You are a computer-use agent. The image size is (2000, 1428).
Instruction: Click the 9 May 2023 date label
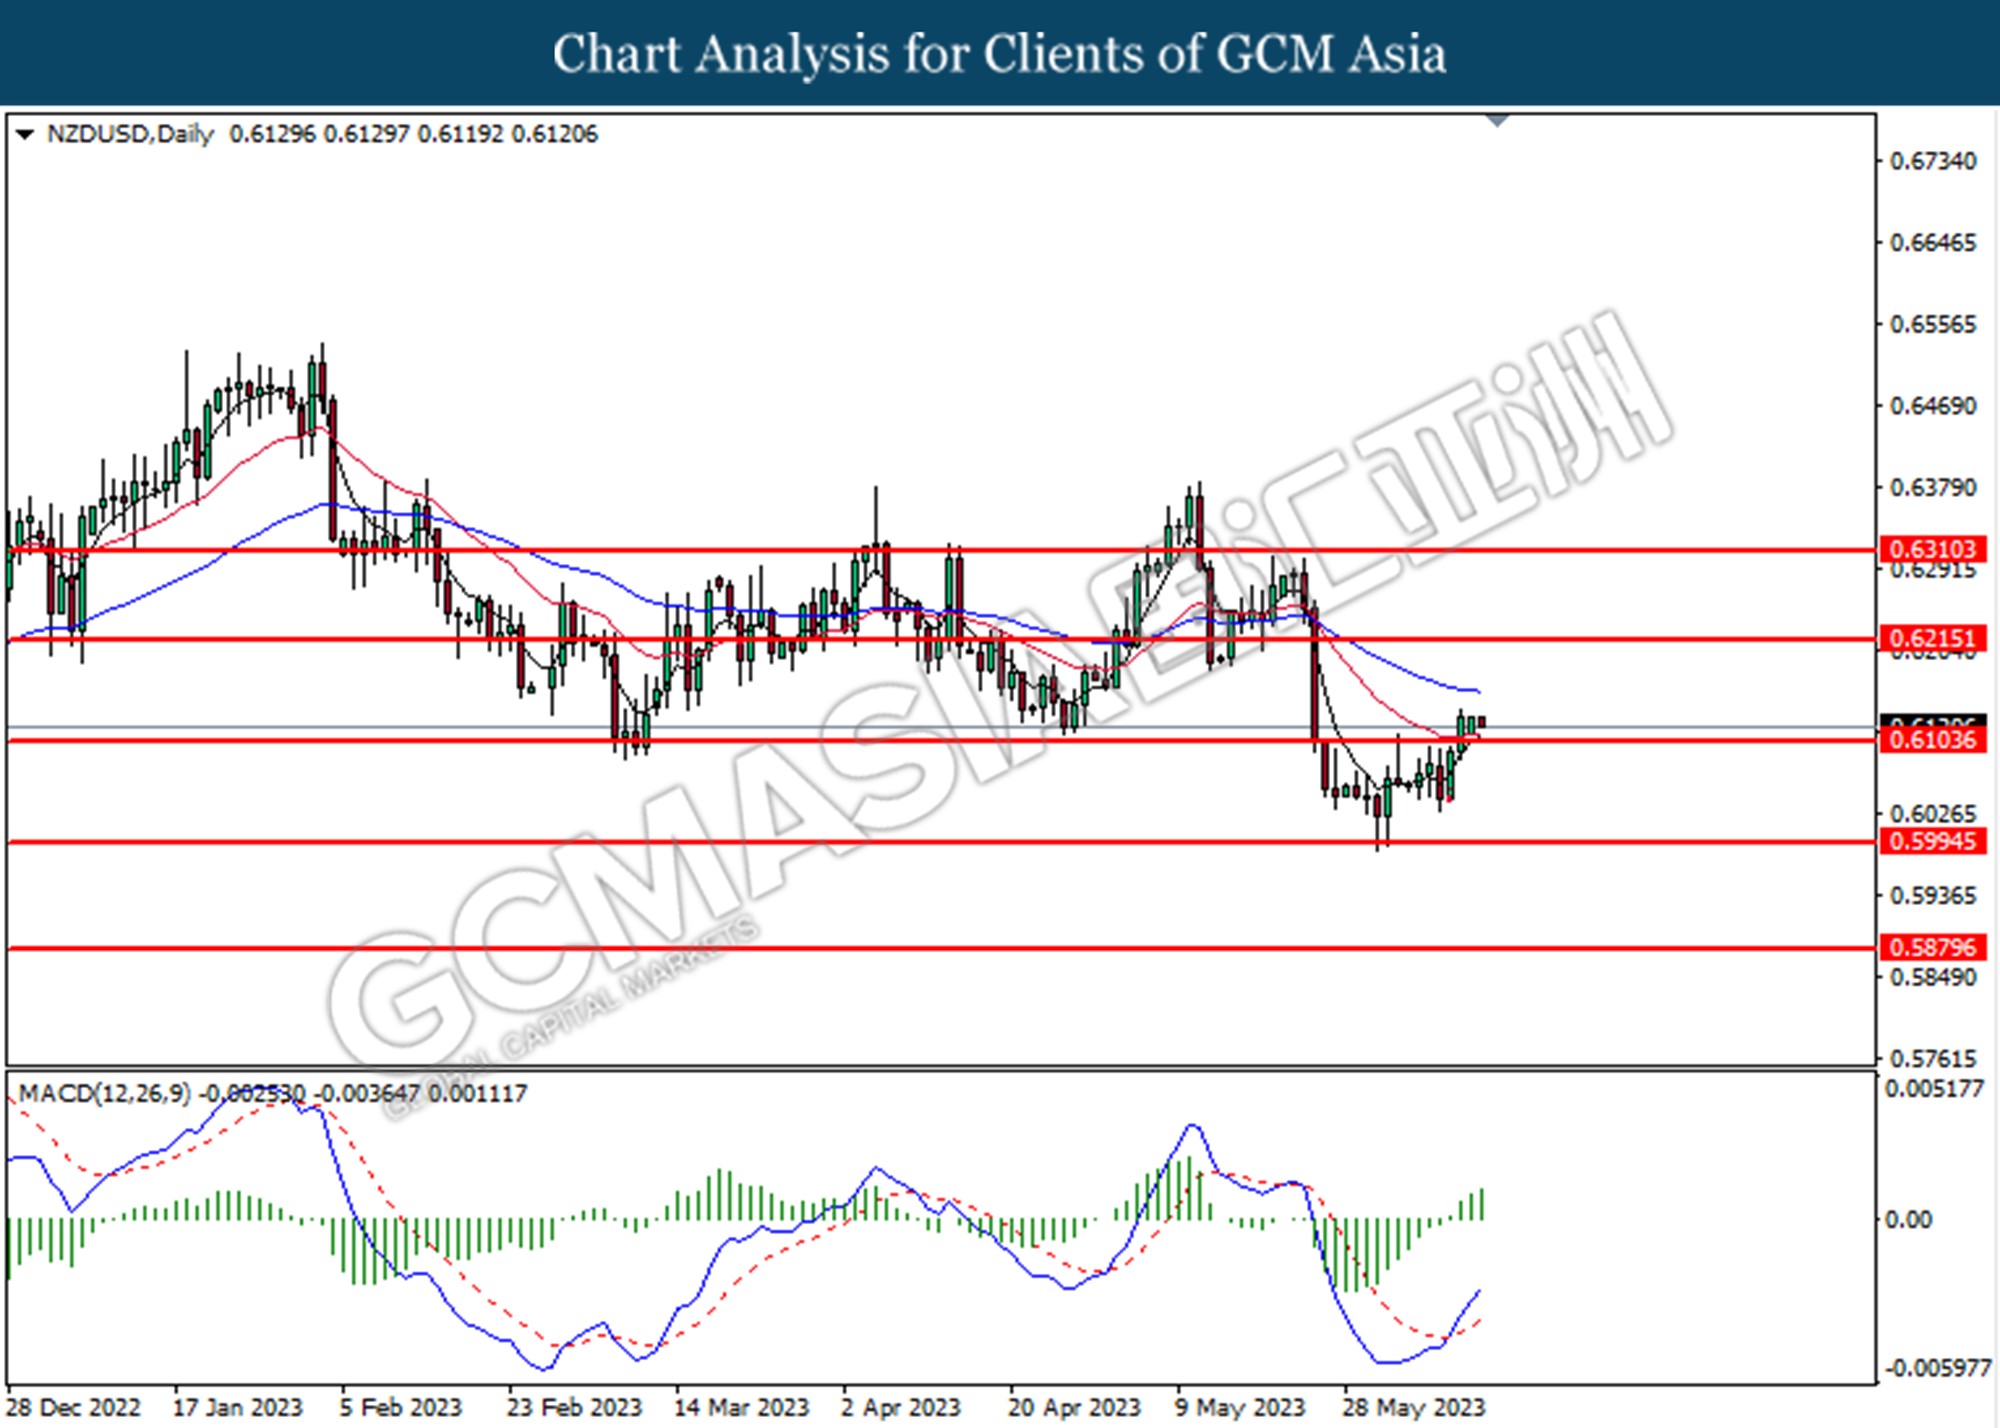(1240, 1407)
